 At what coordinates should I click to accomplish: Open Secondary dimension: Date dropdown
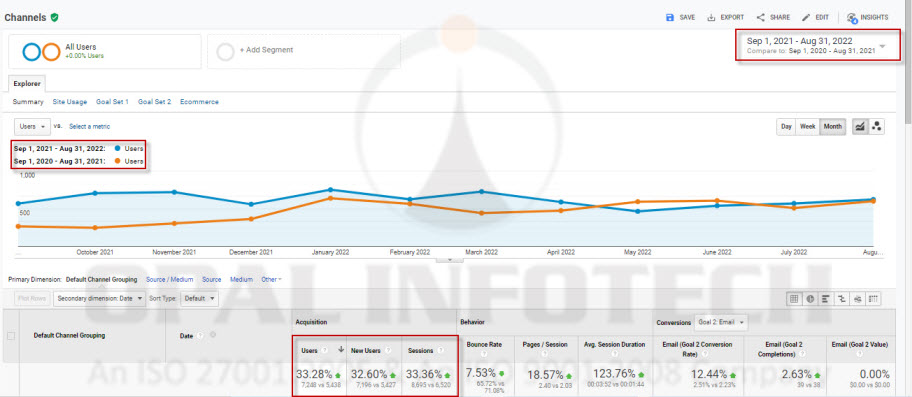99,299
